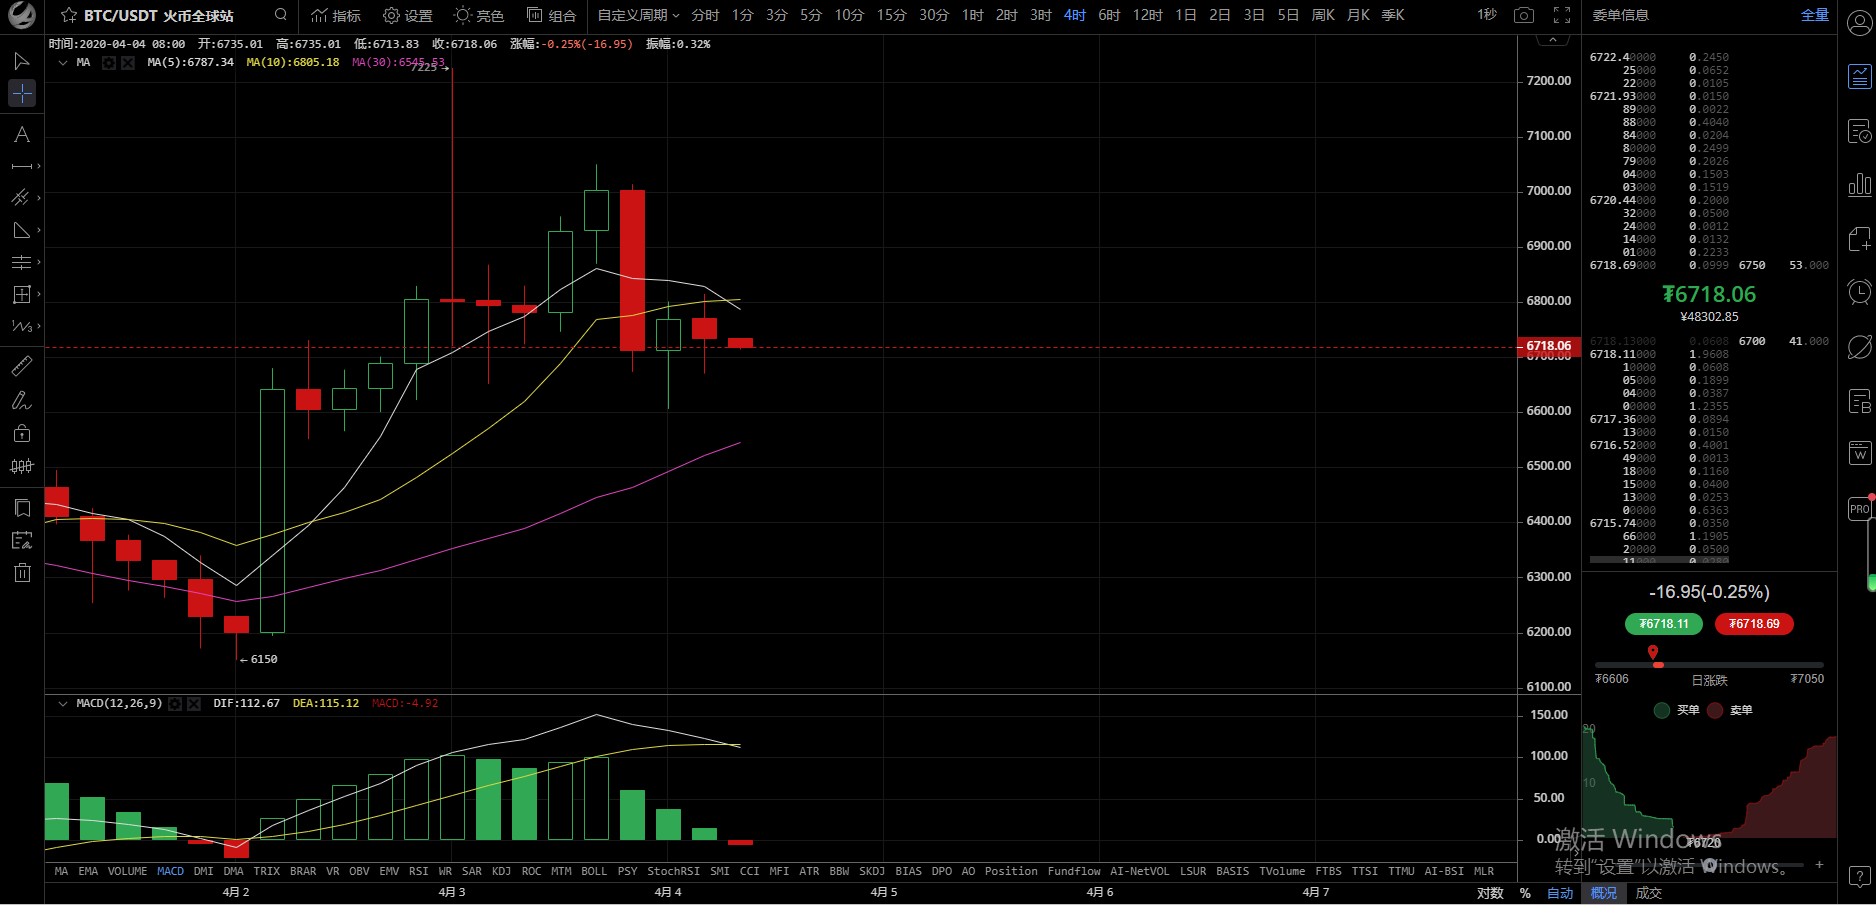Select the text annotation tool (A) in left toolbar

click(21, 134)
